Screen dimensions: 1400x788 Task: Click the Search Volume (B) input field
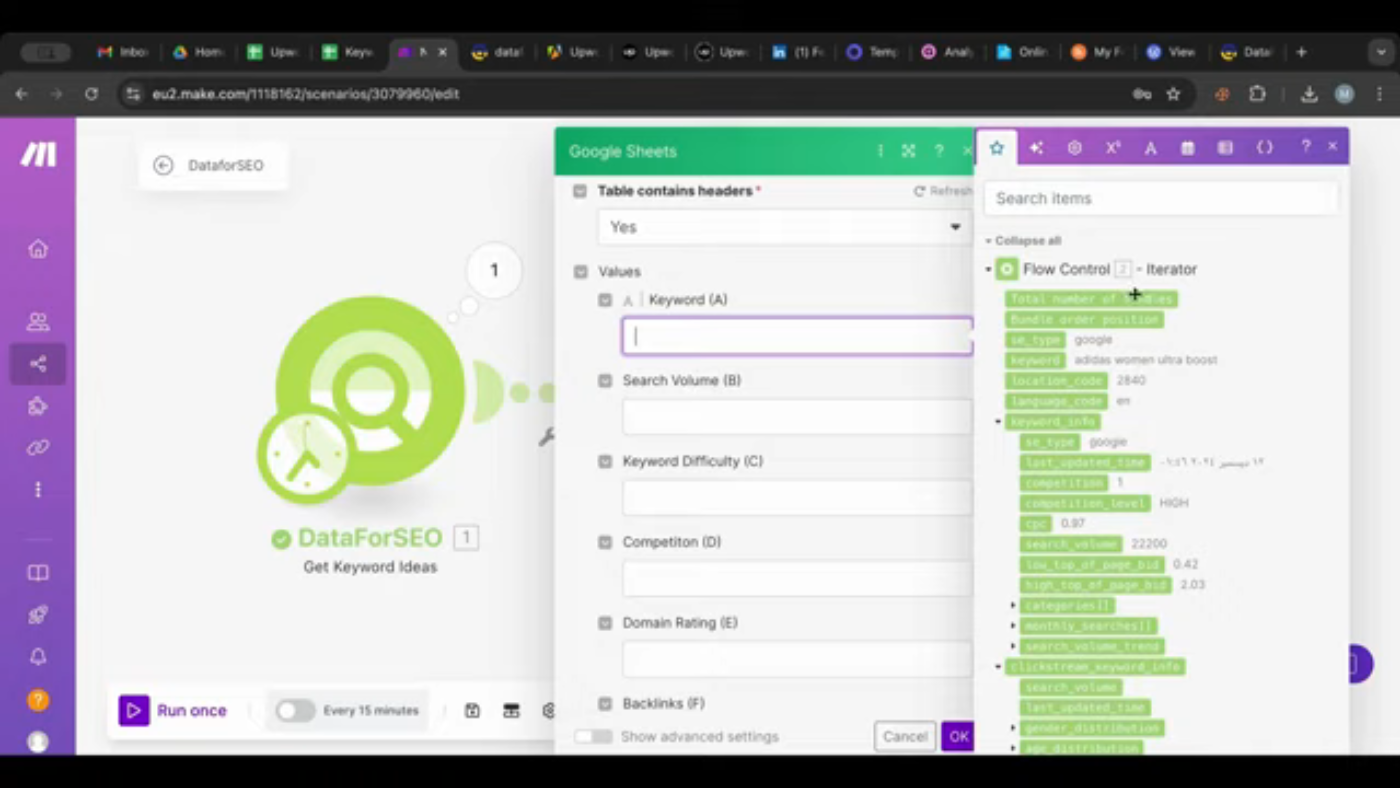tap(797, 417)
